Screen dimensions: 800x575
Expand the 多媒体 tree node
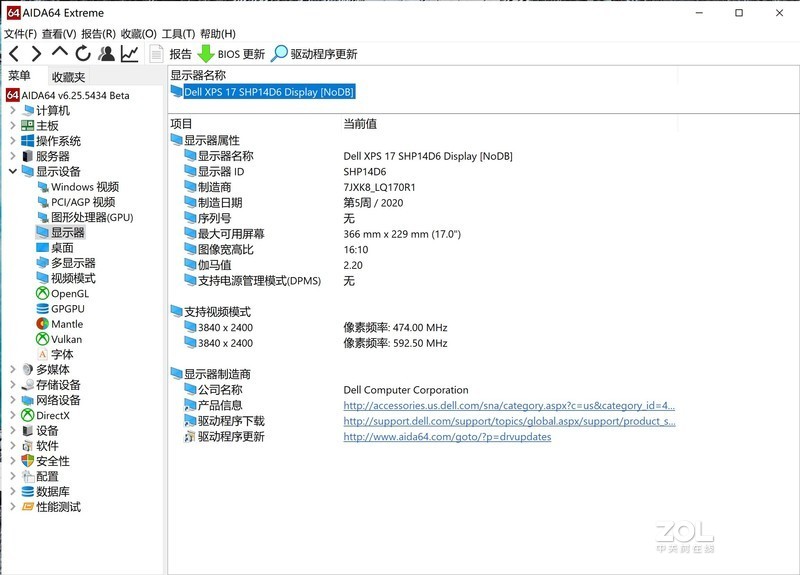[x=13, y=369]
